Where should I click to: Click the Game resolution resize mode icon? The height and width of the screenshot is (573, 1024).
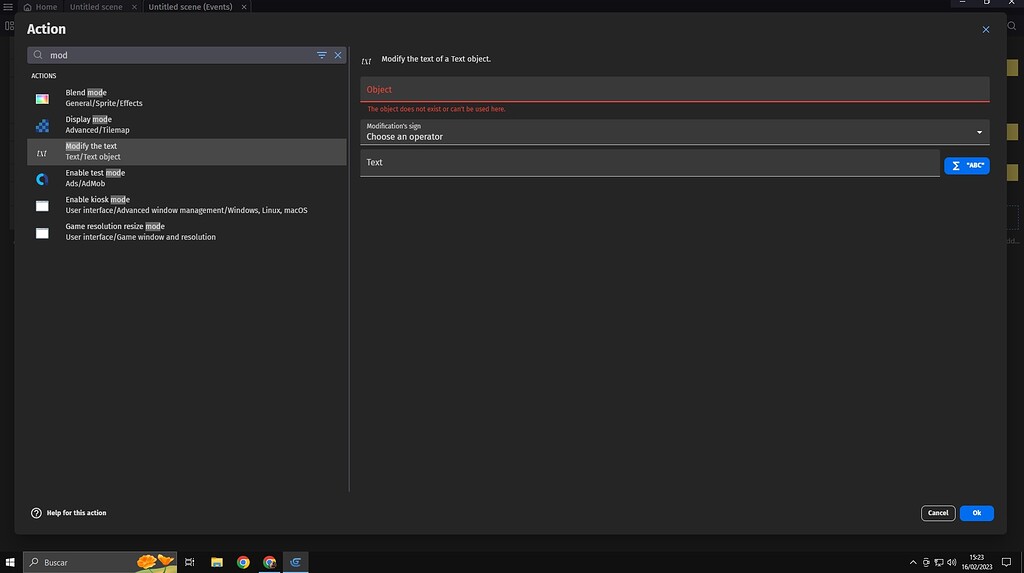42,233
